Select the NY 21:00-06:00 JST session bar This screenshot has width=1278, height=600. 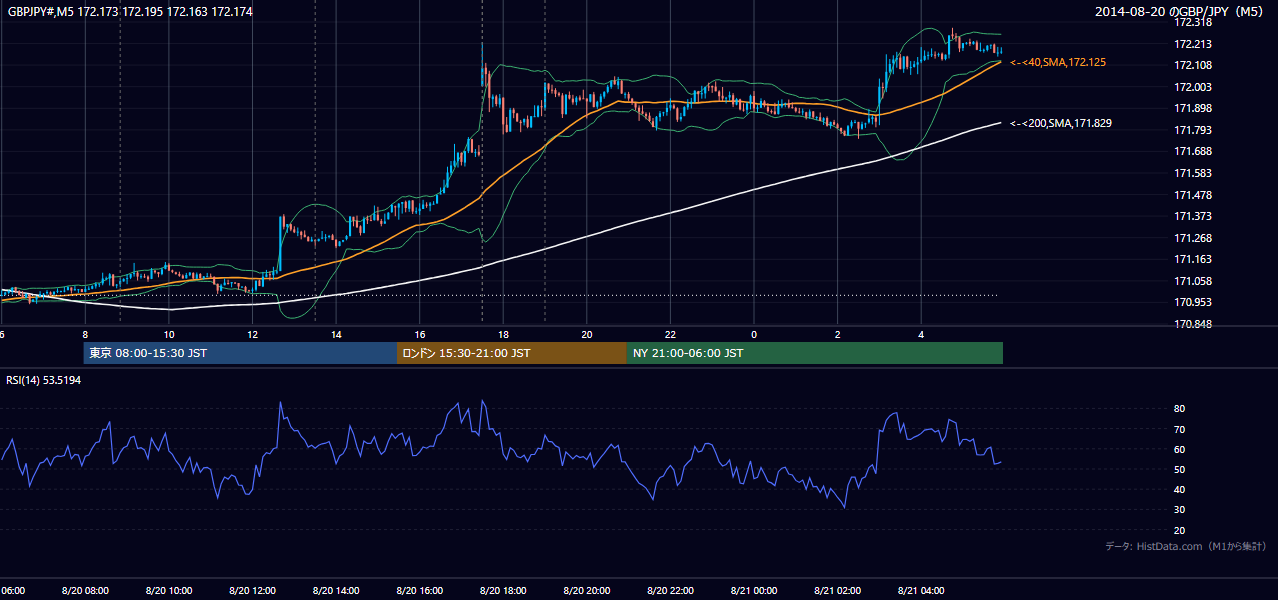[x=815, y=353]
